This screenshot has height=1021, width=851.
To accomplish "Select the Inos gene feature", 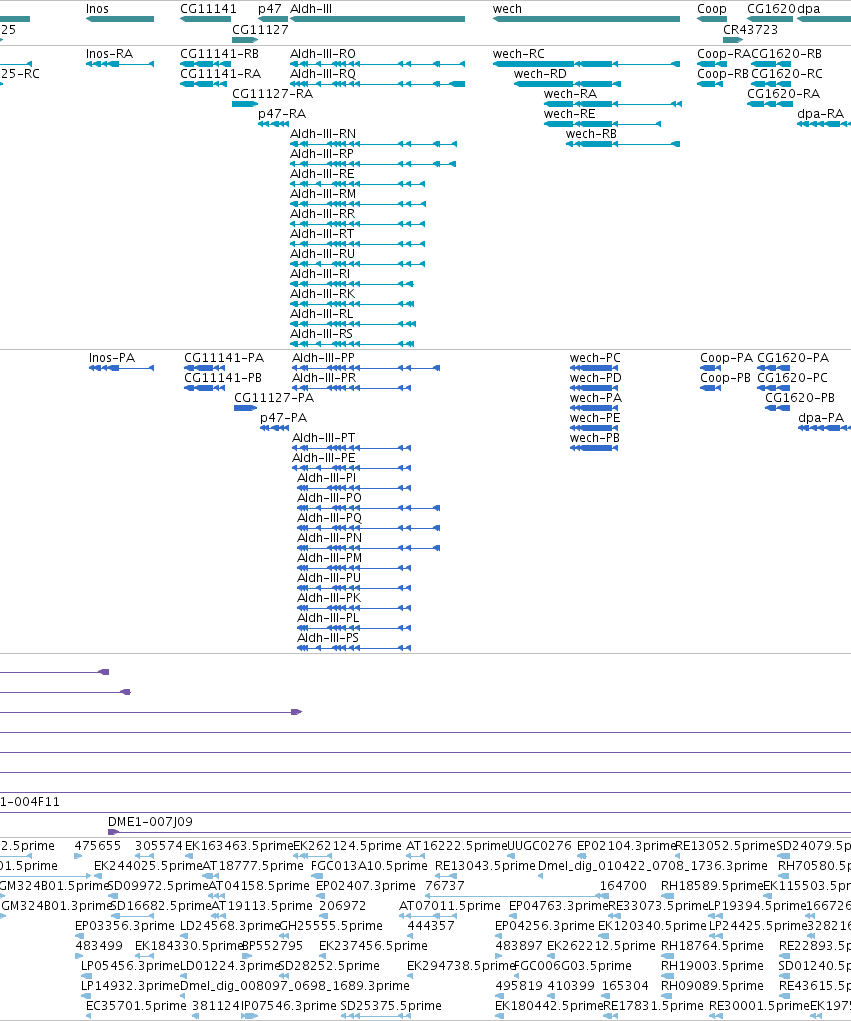I will point(120,19).
